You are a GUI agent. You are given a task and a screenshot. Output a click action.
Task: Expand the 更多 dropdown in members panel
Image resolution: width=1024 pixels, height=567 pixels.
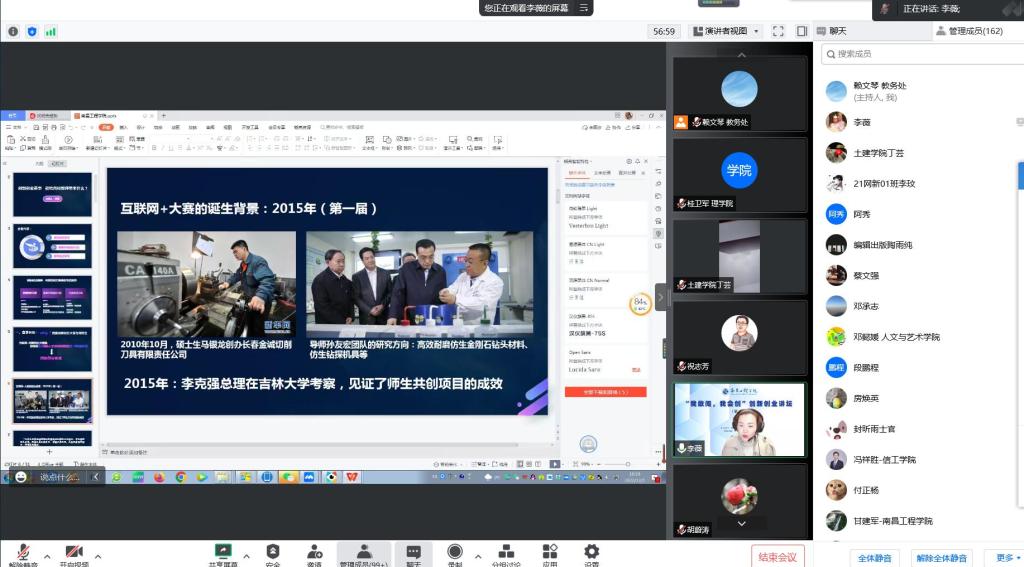point(1004,557)
